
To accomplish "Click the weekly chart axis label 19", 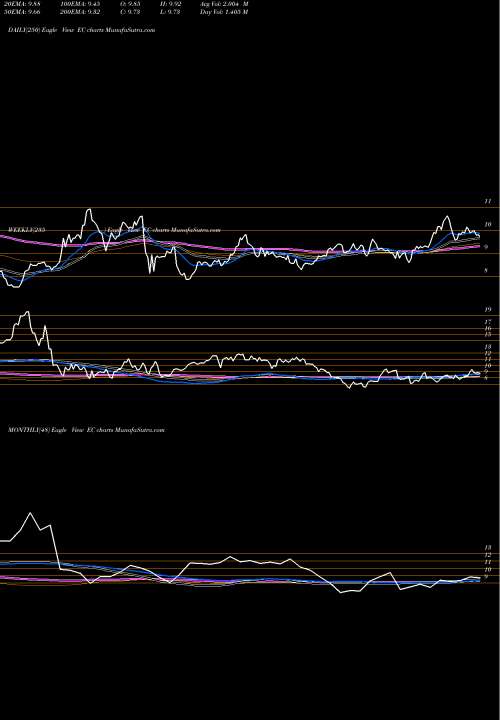I will click(488, 310).
